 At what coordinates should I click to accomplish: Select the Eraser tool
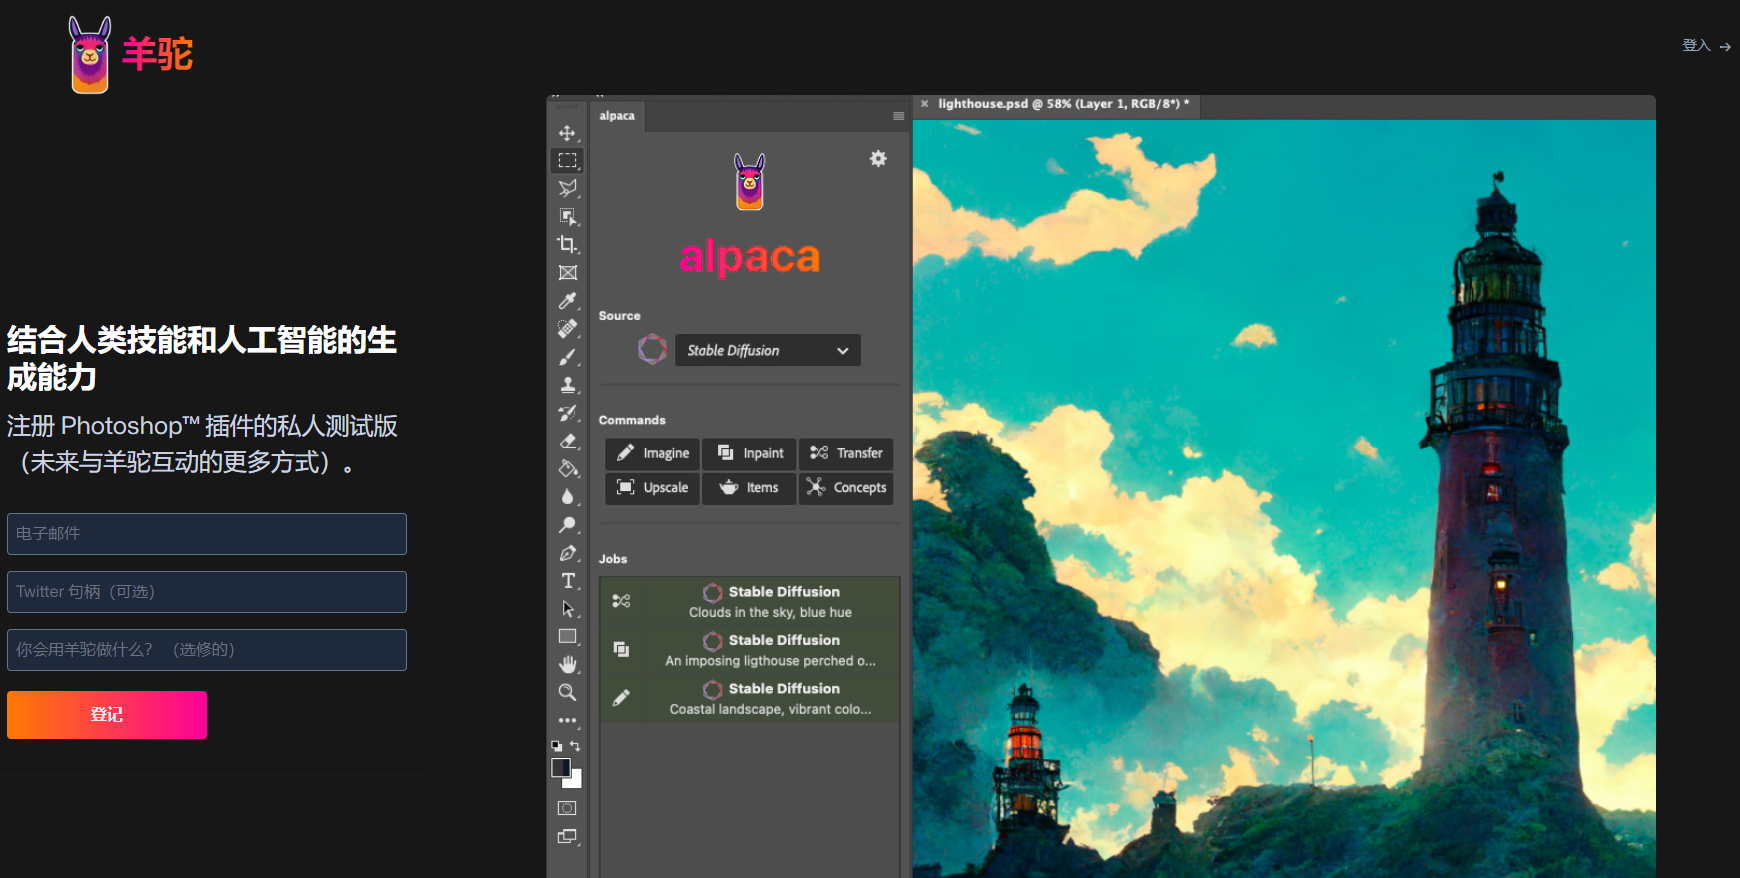click(567, 440)
